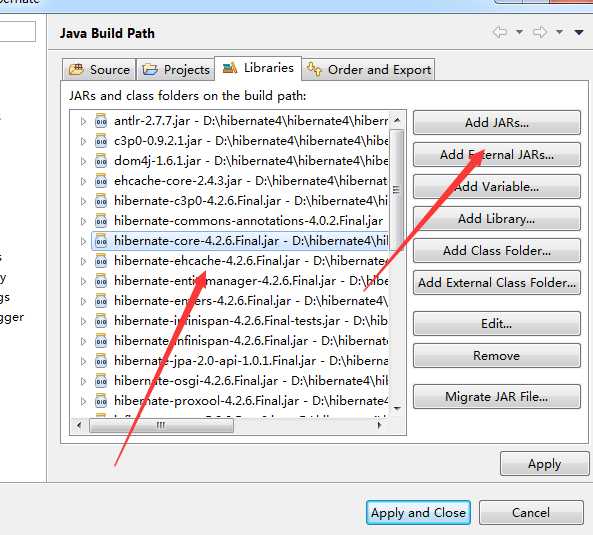Viewport: 593px width, 535px height.
Task: Cancel the properties dialog
Action: [531, 513]
